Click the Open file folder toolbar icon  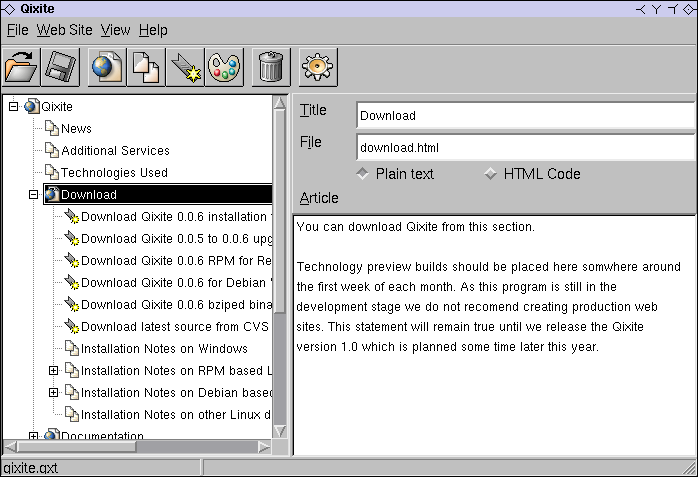[21, 67]
